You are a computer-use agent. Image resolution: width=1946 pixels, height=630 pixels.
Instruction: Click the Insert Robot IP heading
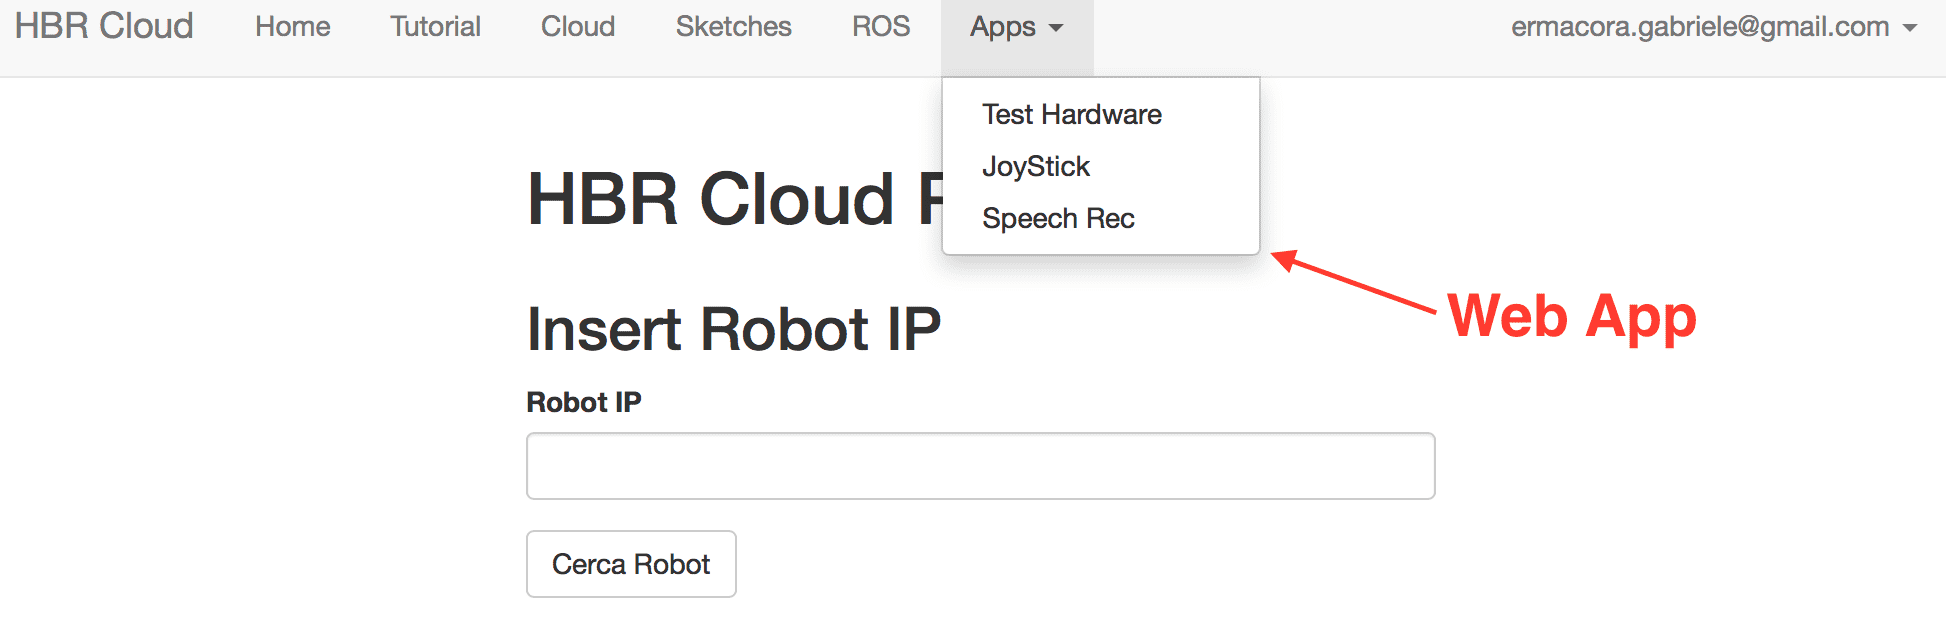[733, 329]
